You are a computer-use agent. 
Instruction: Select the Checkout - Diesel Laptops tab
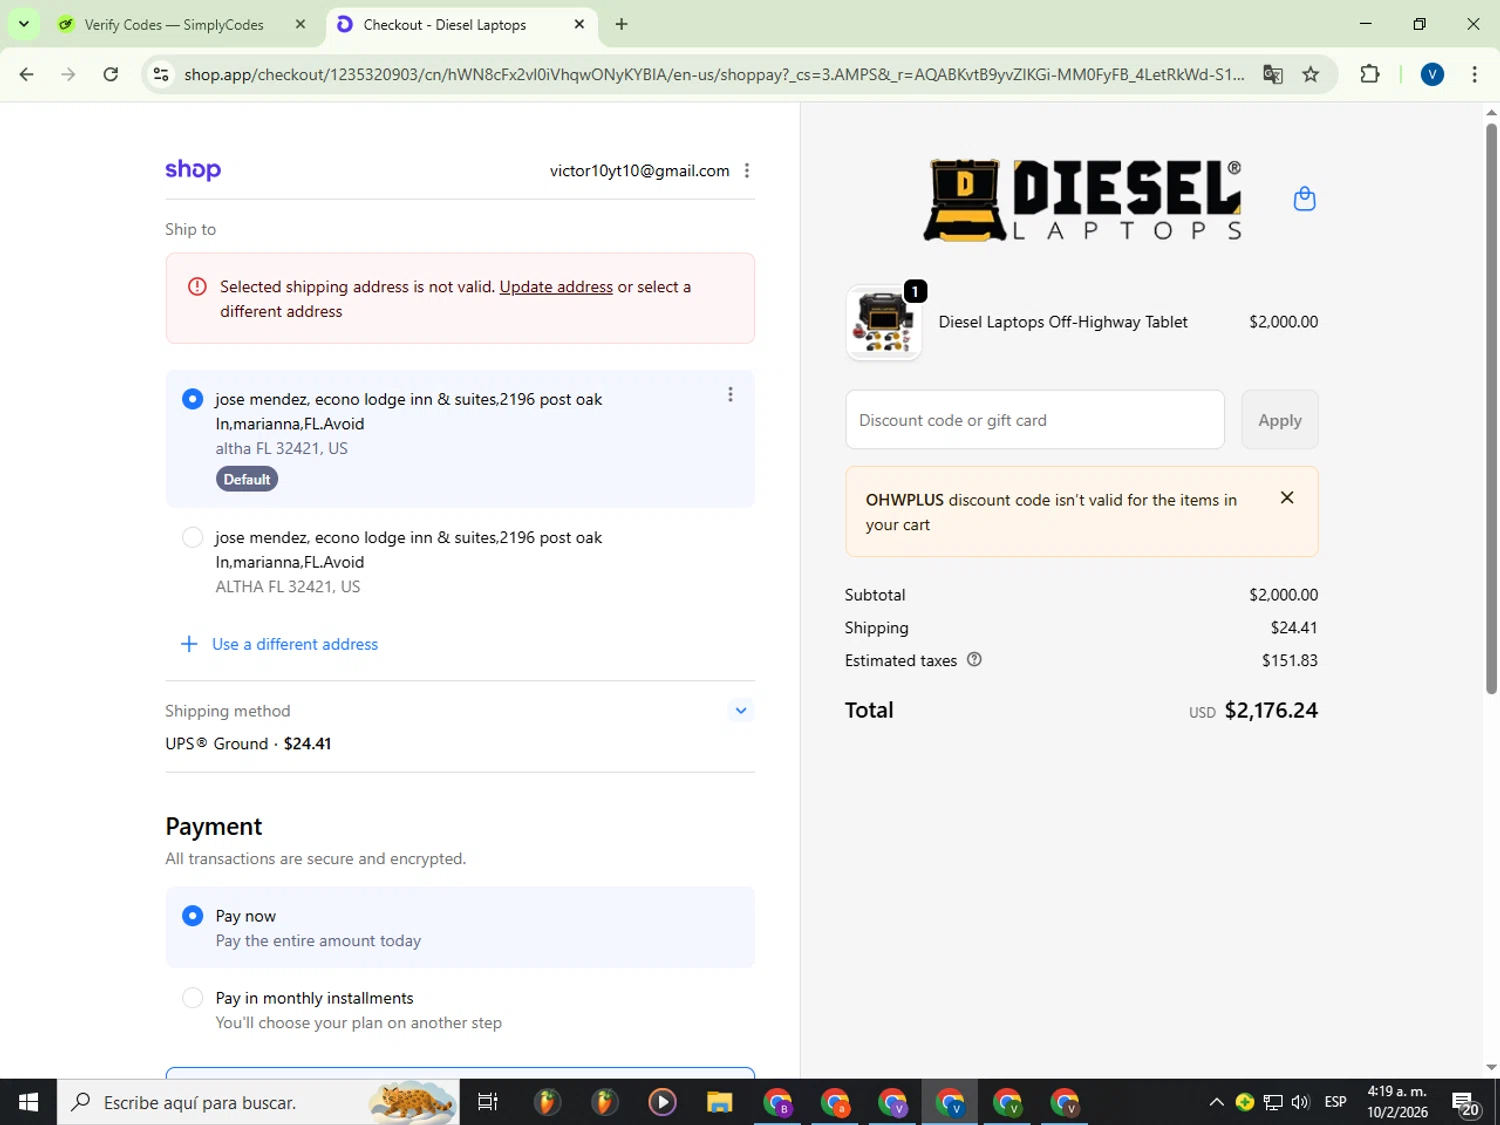445,25
